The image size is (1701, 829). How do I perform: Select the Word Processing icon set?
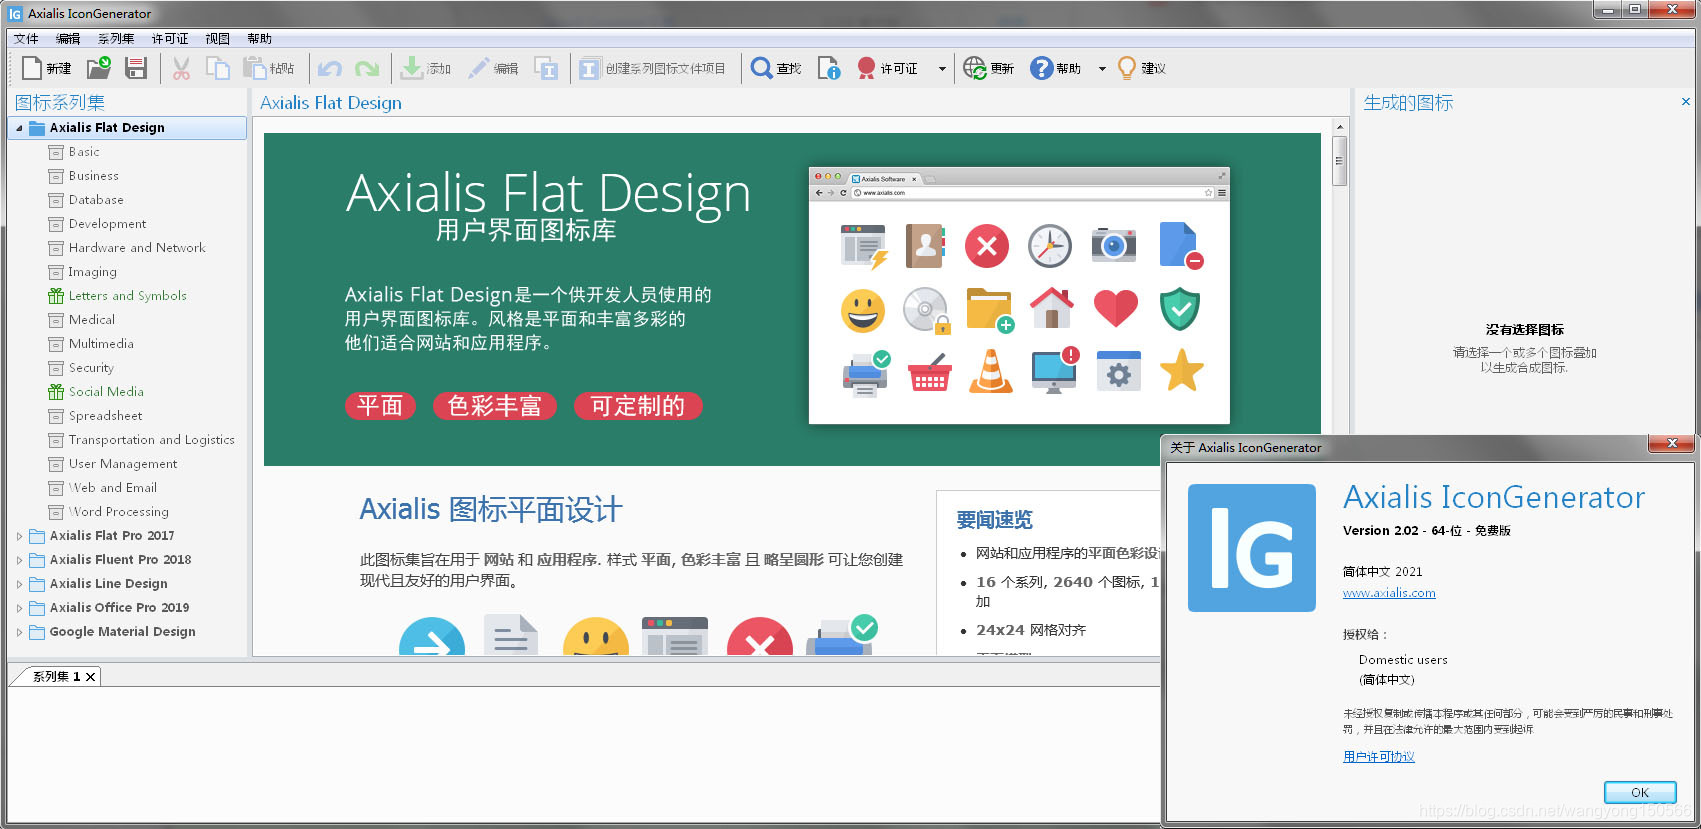118,512
